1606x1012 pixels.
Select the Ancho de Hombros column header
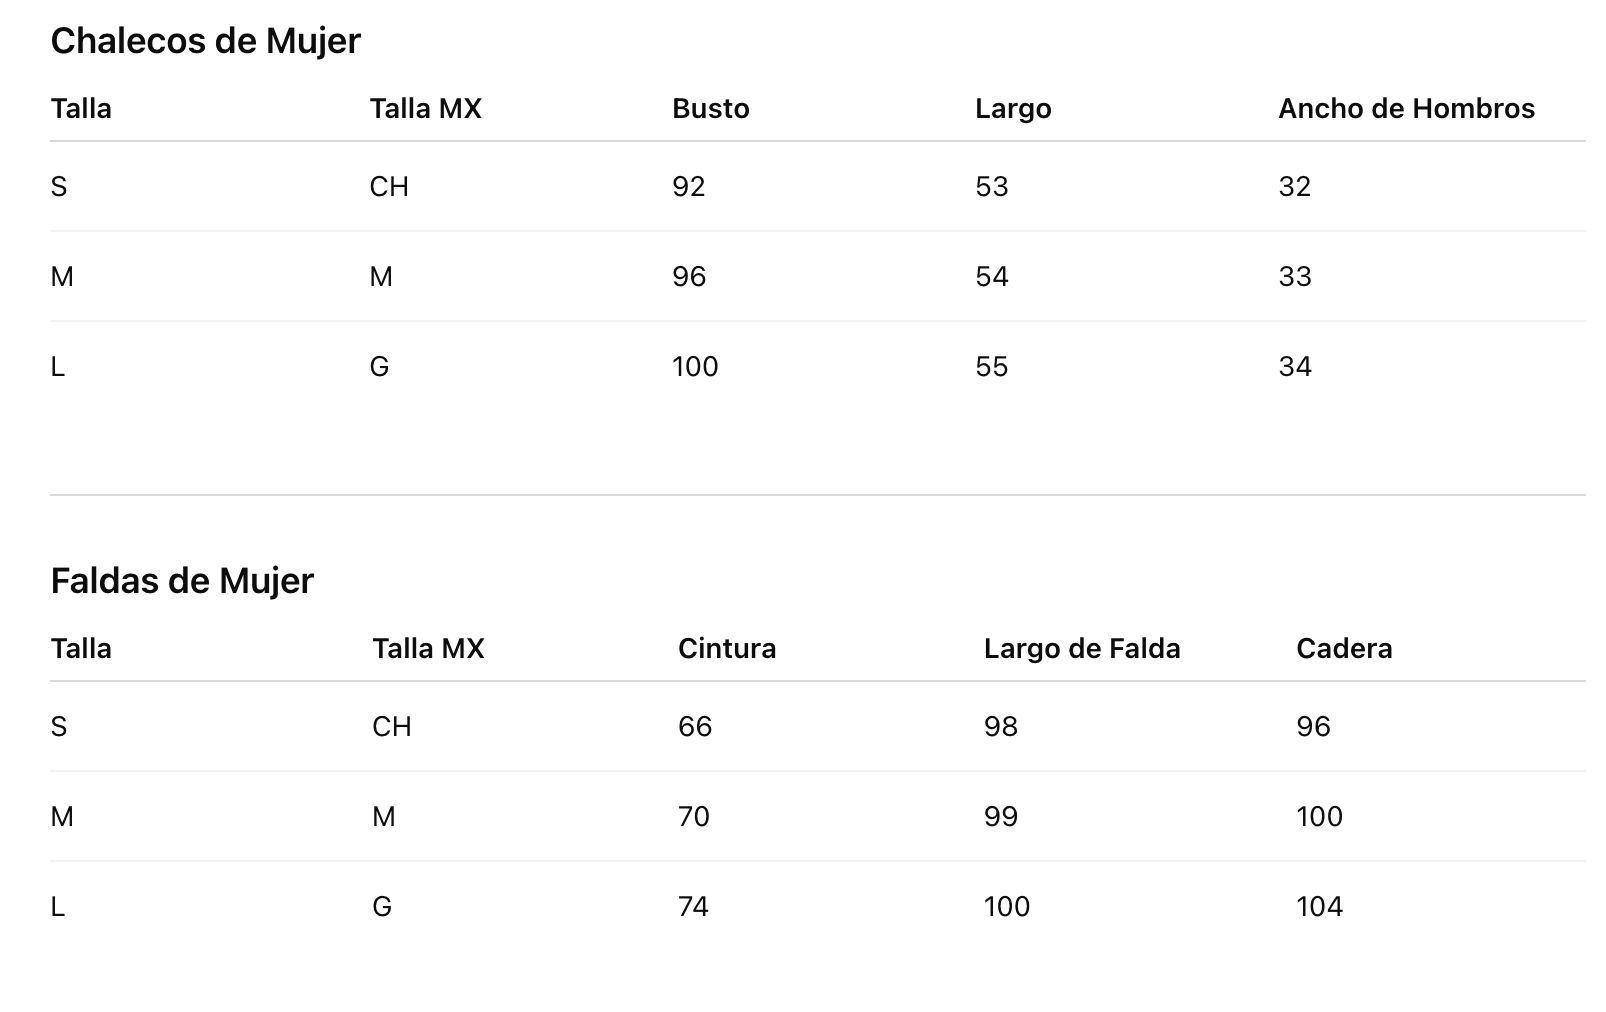tap(1406, 108)
